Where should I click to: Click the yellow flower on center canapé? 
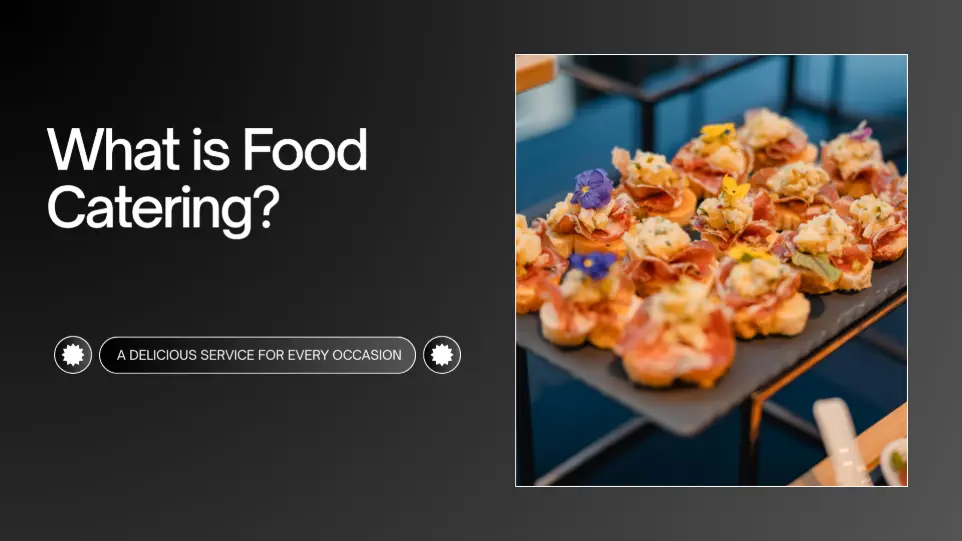(734, 187)
